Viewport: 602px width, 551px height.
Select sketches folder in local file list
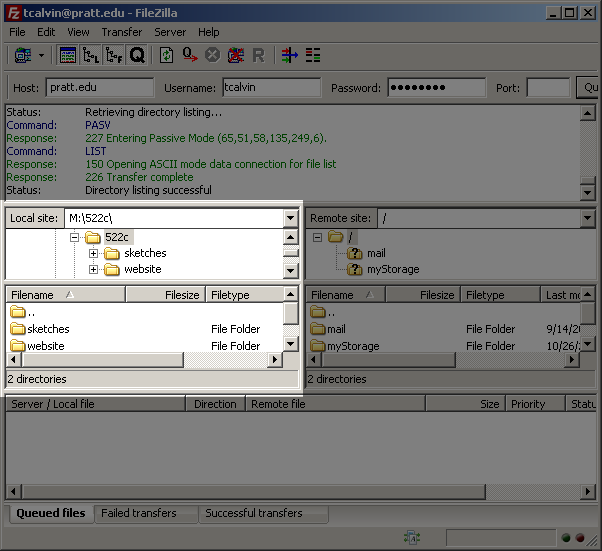click(48, 329)
